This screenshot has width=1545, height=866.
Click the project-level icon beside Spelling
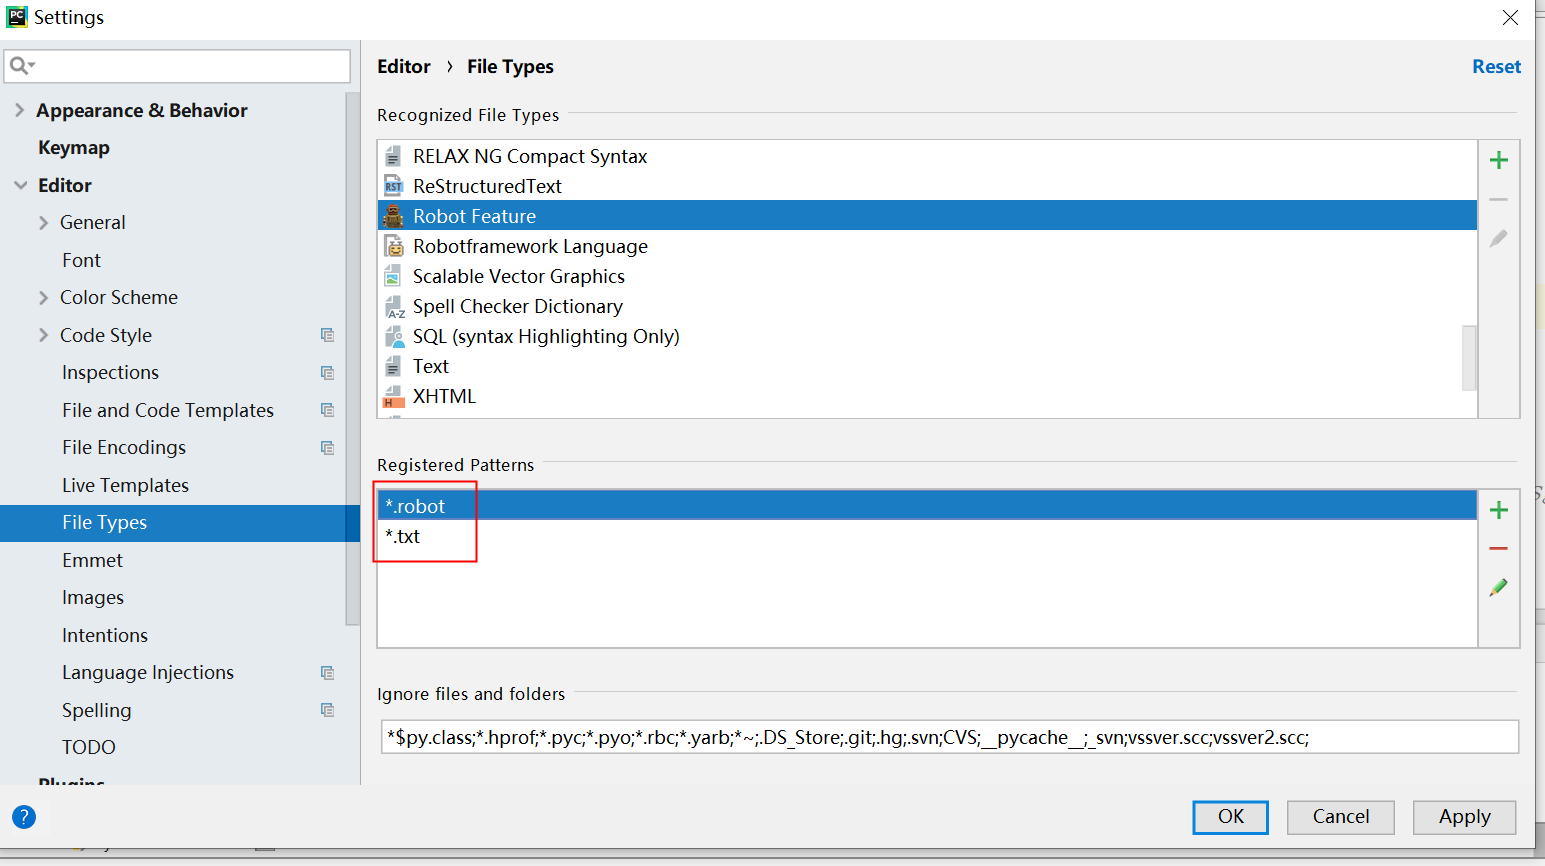tap(327, 710)
